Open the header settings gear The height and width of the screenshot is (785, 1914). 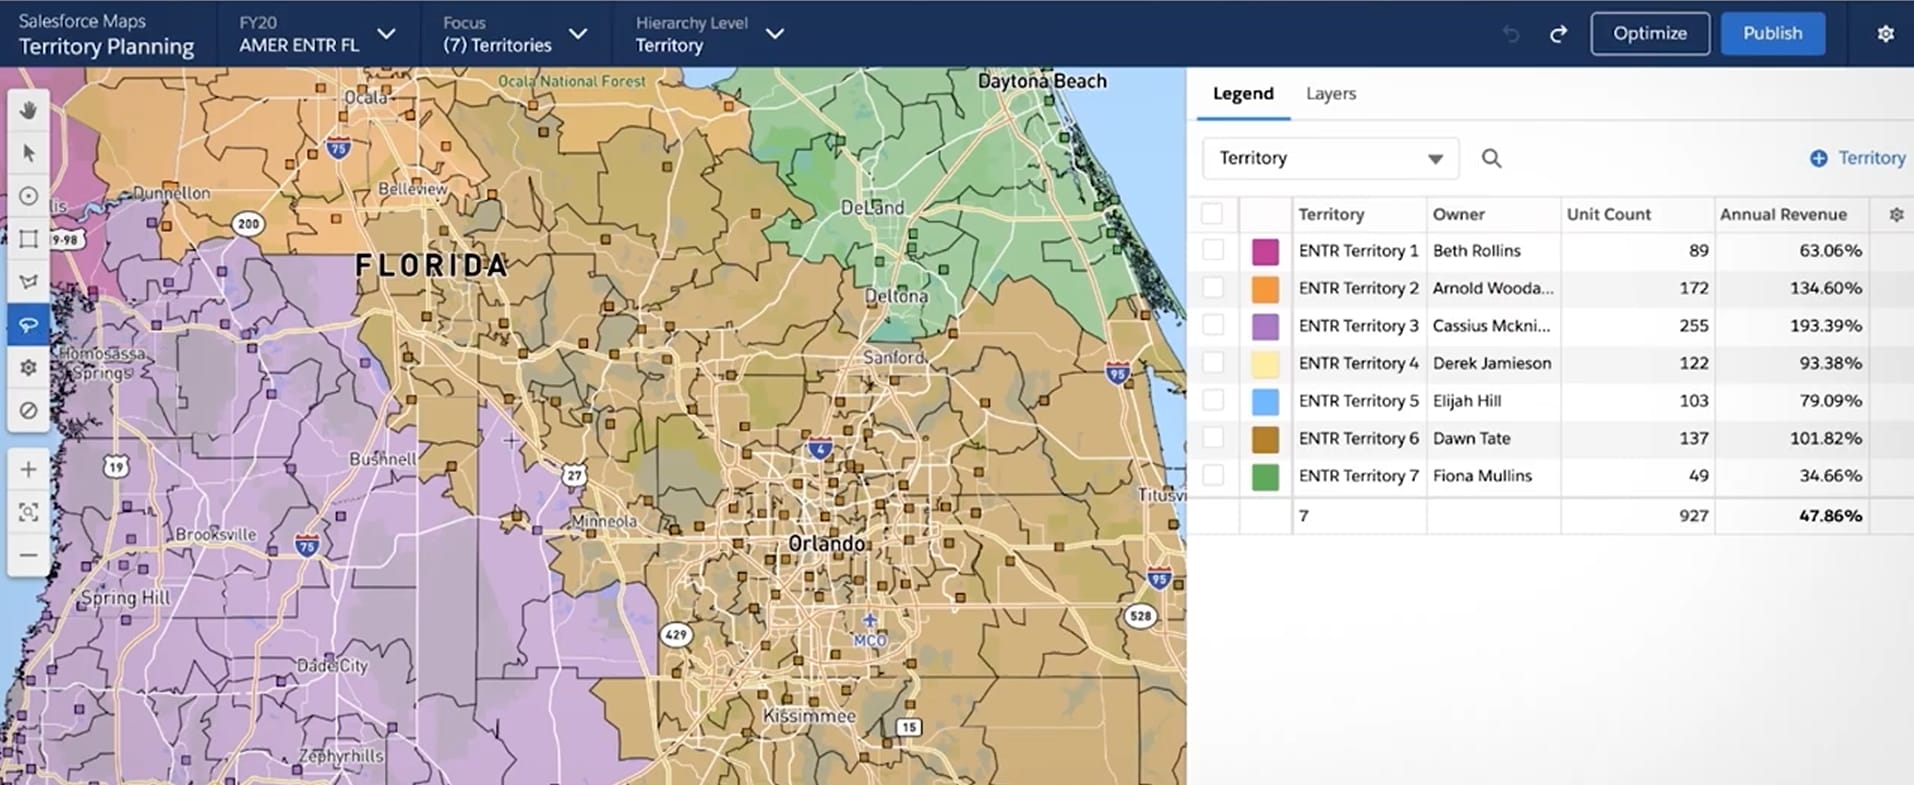(x=1885, y=34)
